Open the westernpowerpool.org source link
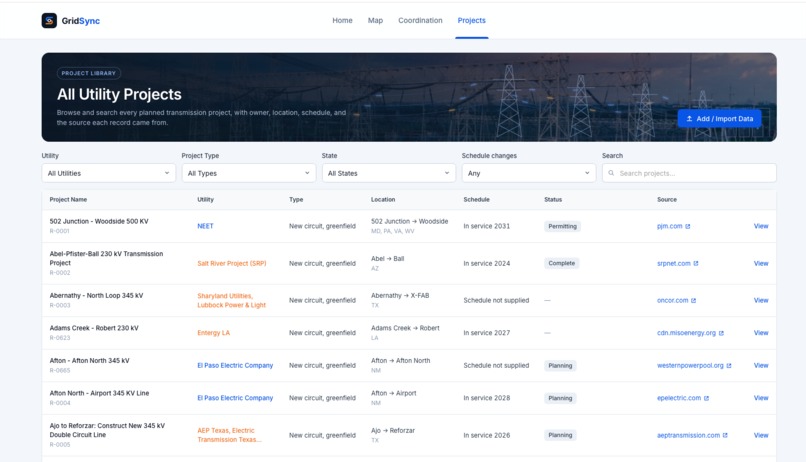This screenshot has height=462, width=806. pyautogui.click(x=690, y=365)
